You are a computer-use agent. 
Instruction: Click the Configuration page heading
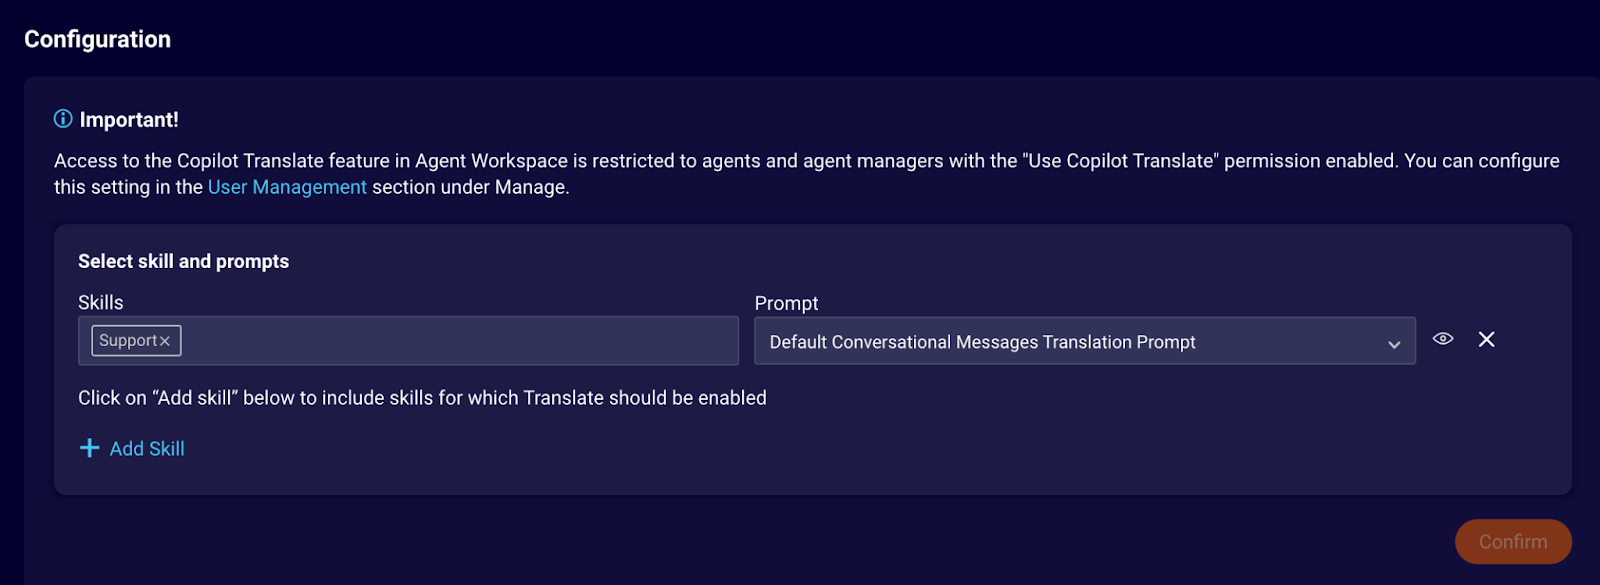point(97,39)
